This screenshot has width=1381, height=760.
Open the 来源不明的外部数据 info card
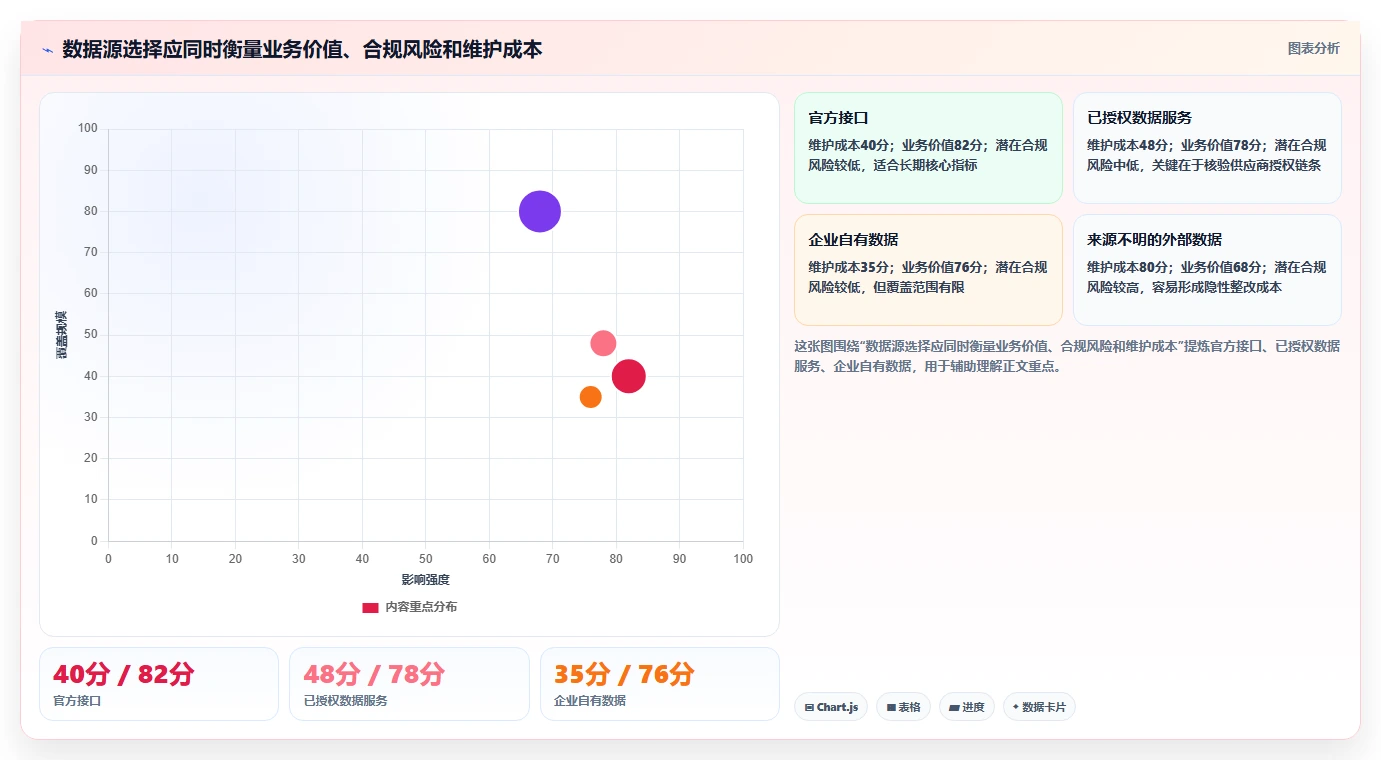[x=1207, y=270]
